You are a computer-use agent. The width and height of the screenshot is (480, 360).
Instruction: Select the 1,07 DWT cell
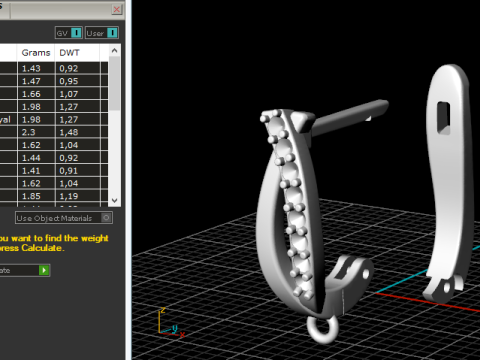point(78,94)
